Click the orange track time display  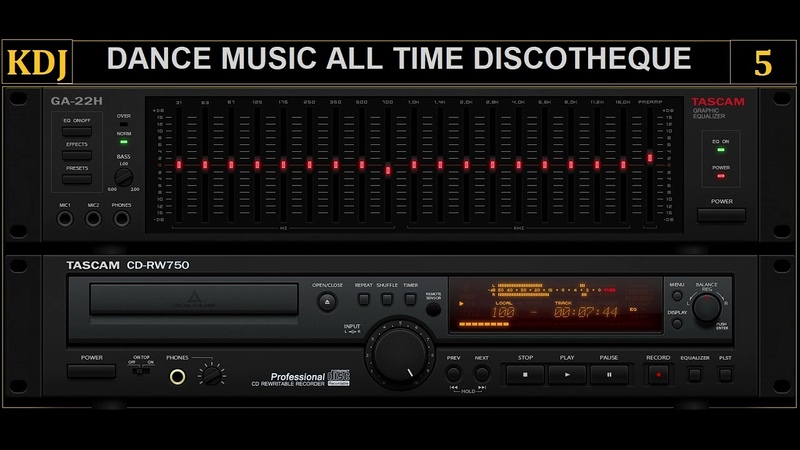(586, 312)
